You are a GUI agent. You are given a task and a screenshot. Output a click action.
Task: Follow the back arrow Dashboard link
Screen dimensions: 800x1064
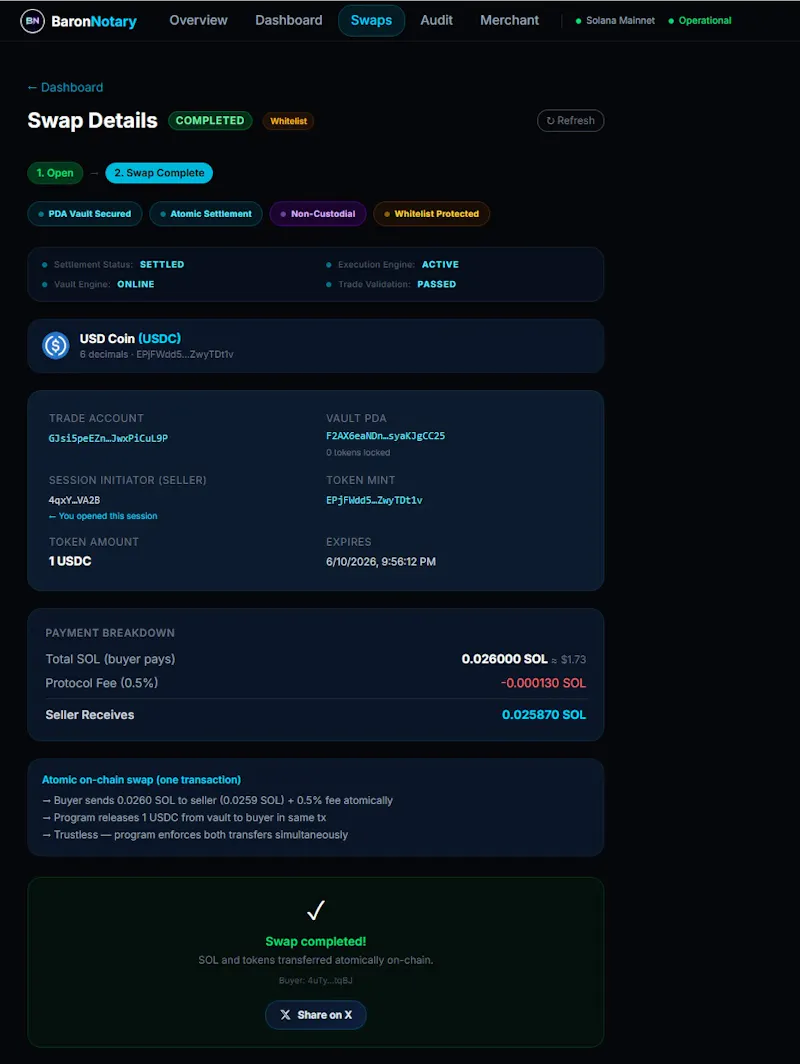pyautogui.click(x=65, y=88)
